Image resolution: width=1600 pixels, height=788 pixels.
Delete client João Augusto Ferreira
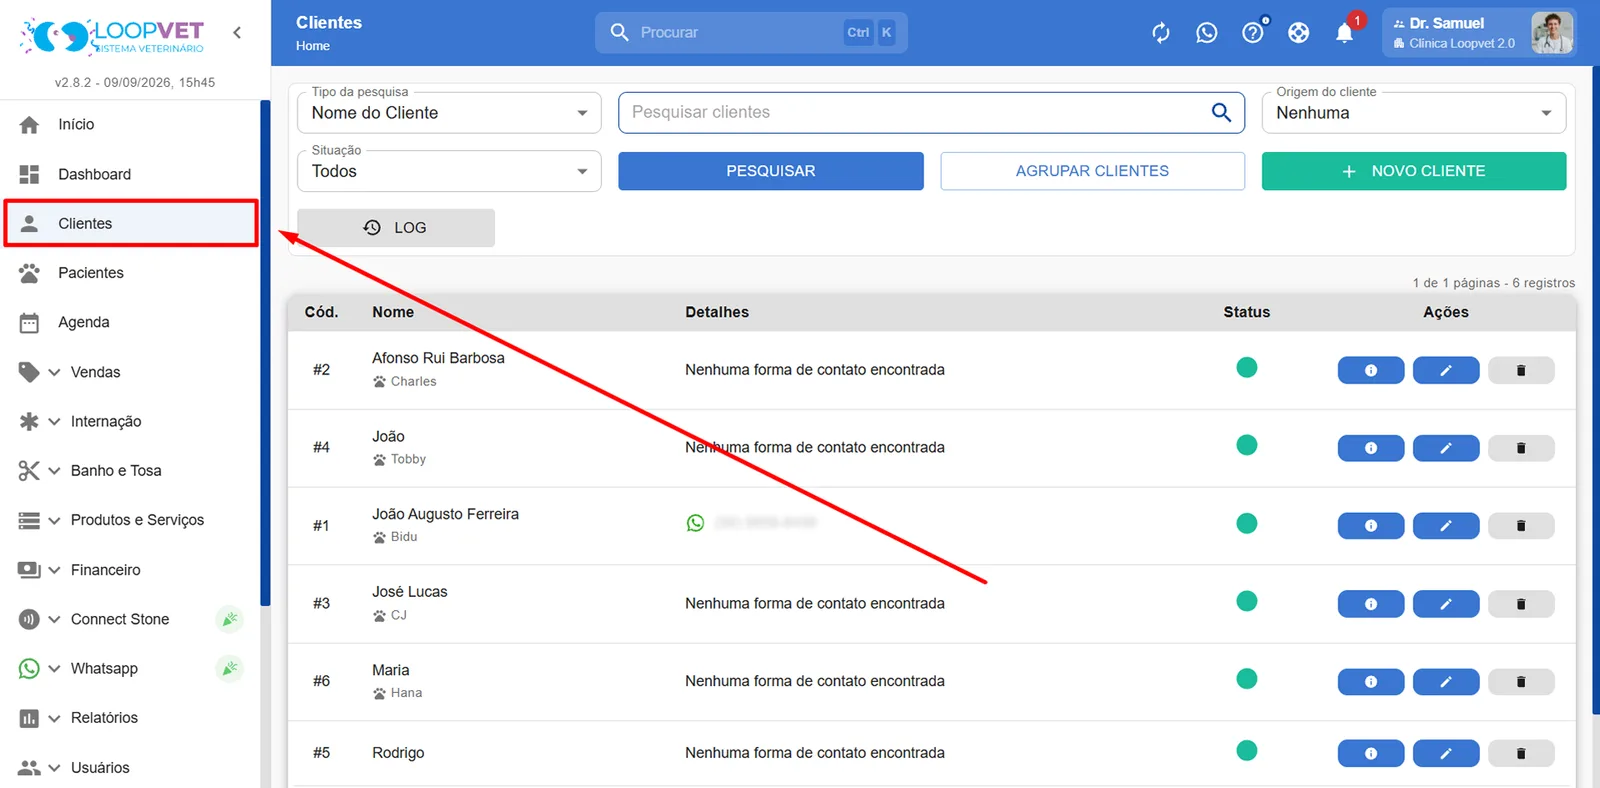[x=1521, y=526]
